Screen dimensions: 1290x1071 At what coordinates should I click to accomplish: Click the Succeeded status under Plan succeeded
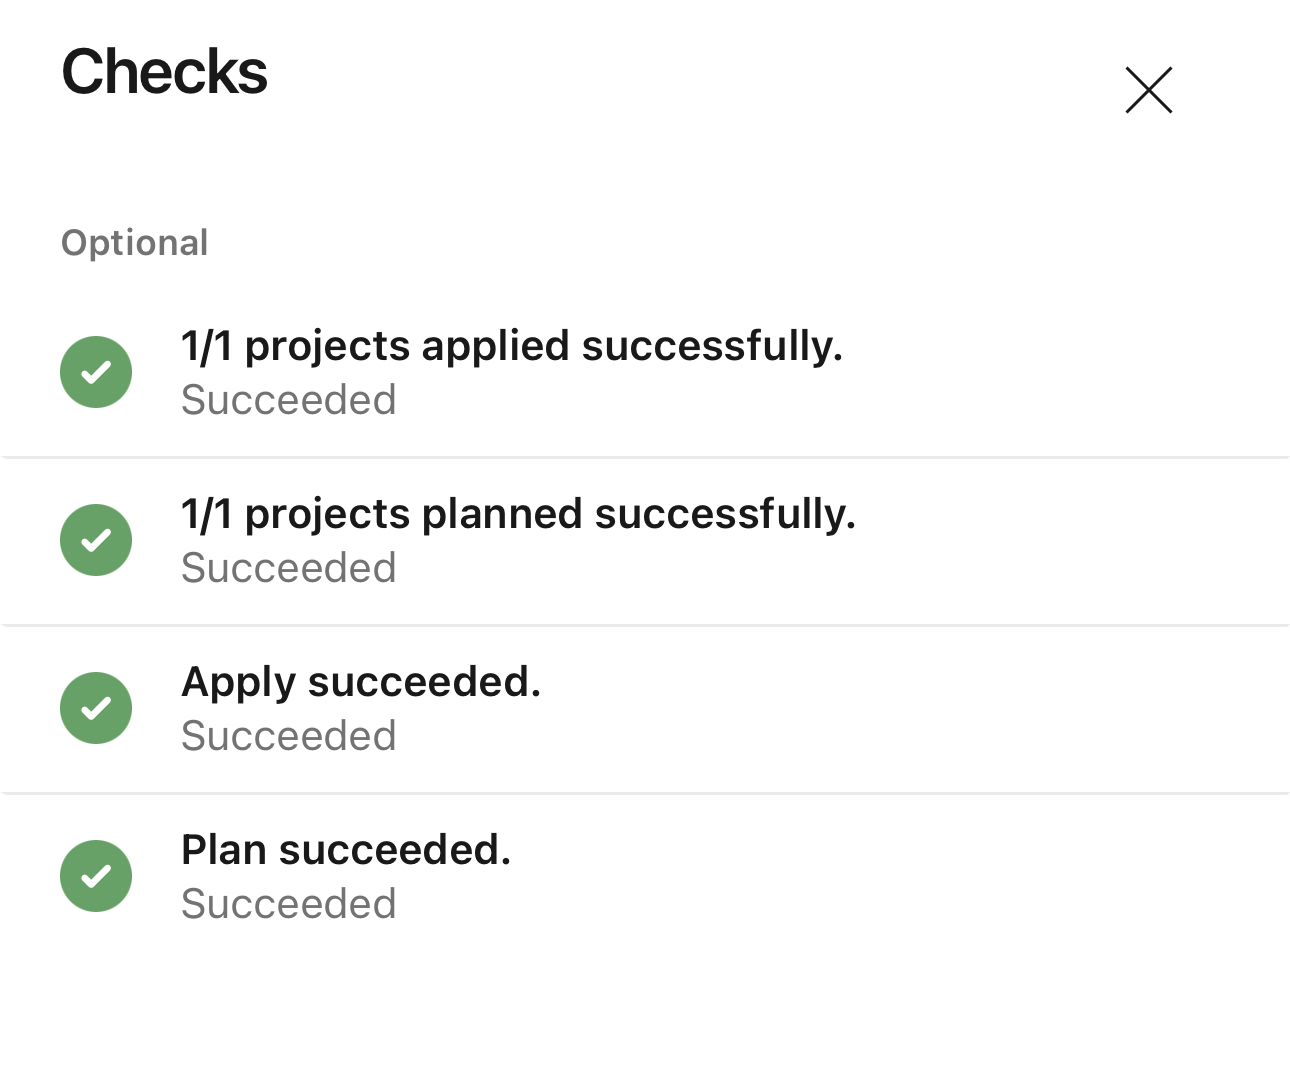pyautogui.click(x=289, y=904)
